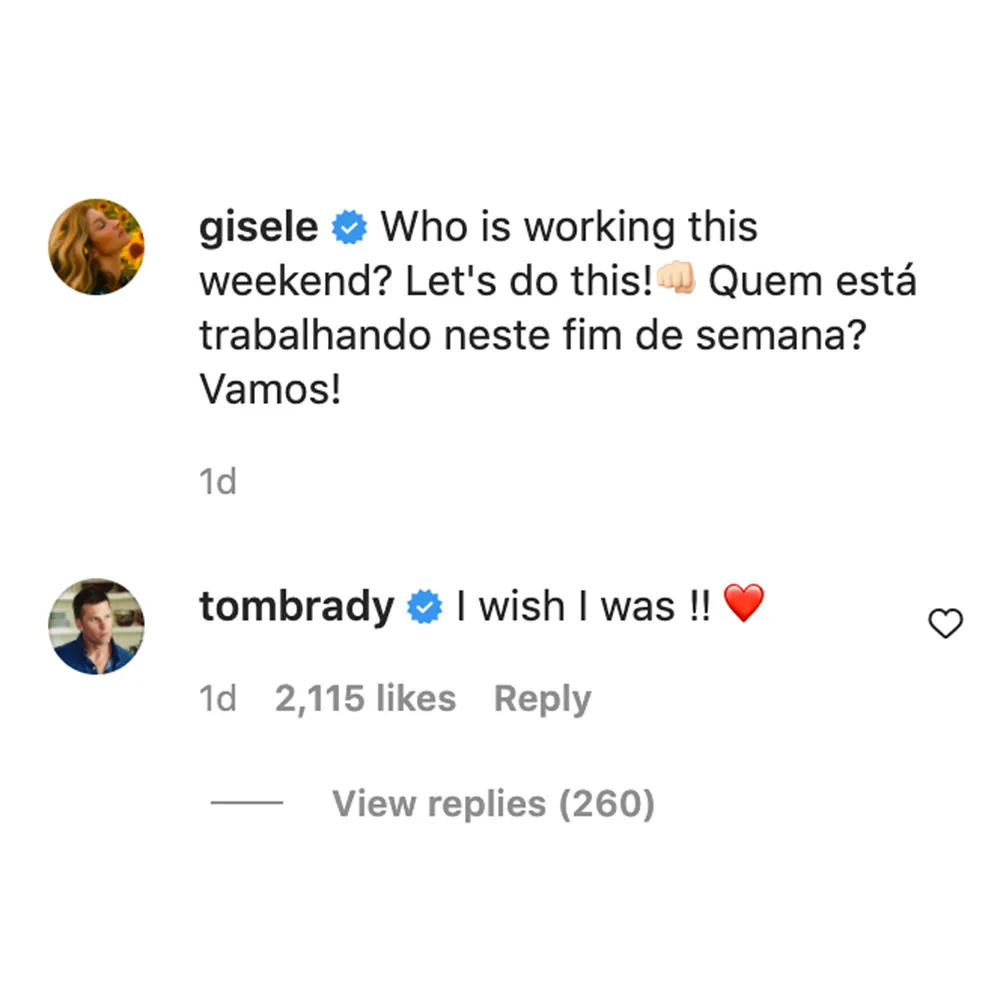The image size is (1000, 1000).
Task: Click gisele's blue verified badge
Action: [347, 226]
